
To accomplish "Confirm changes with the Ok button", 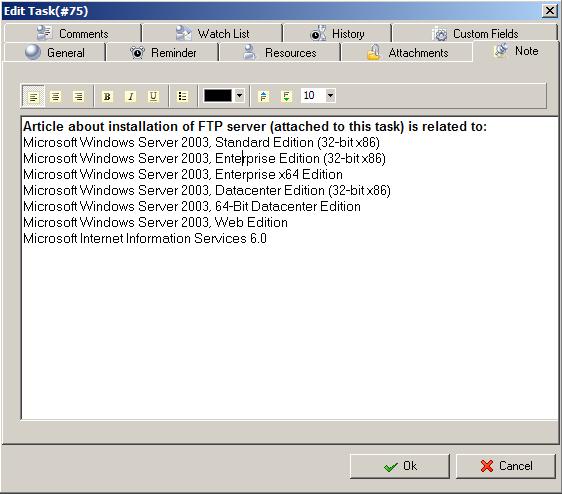I will pyautogui.click(x=400, y=466).
